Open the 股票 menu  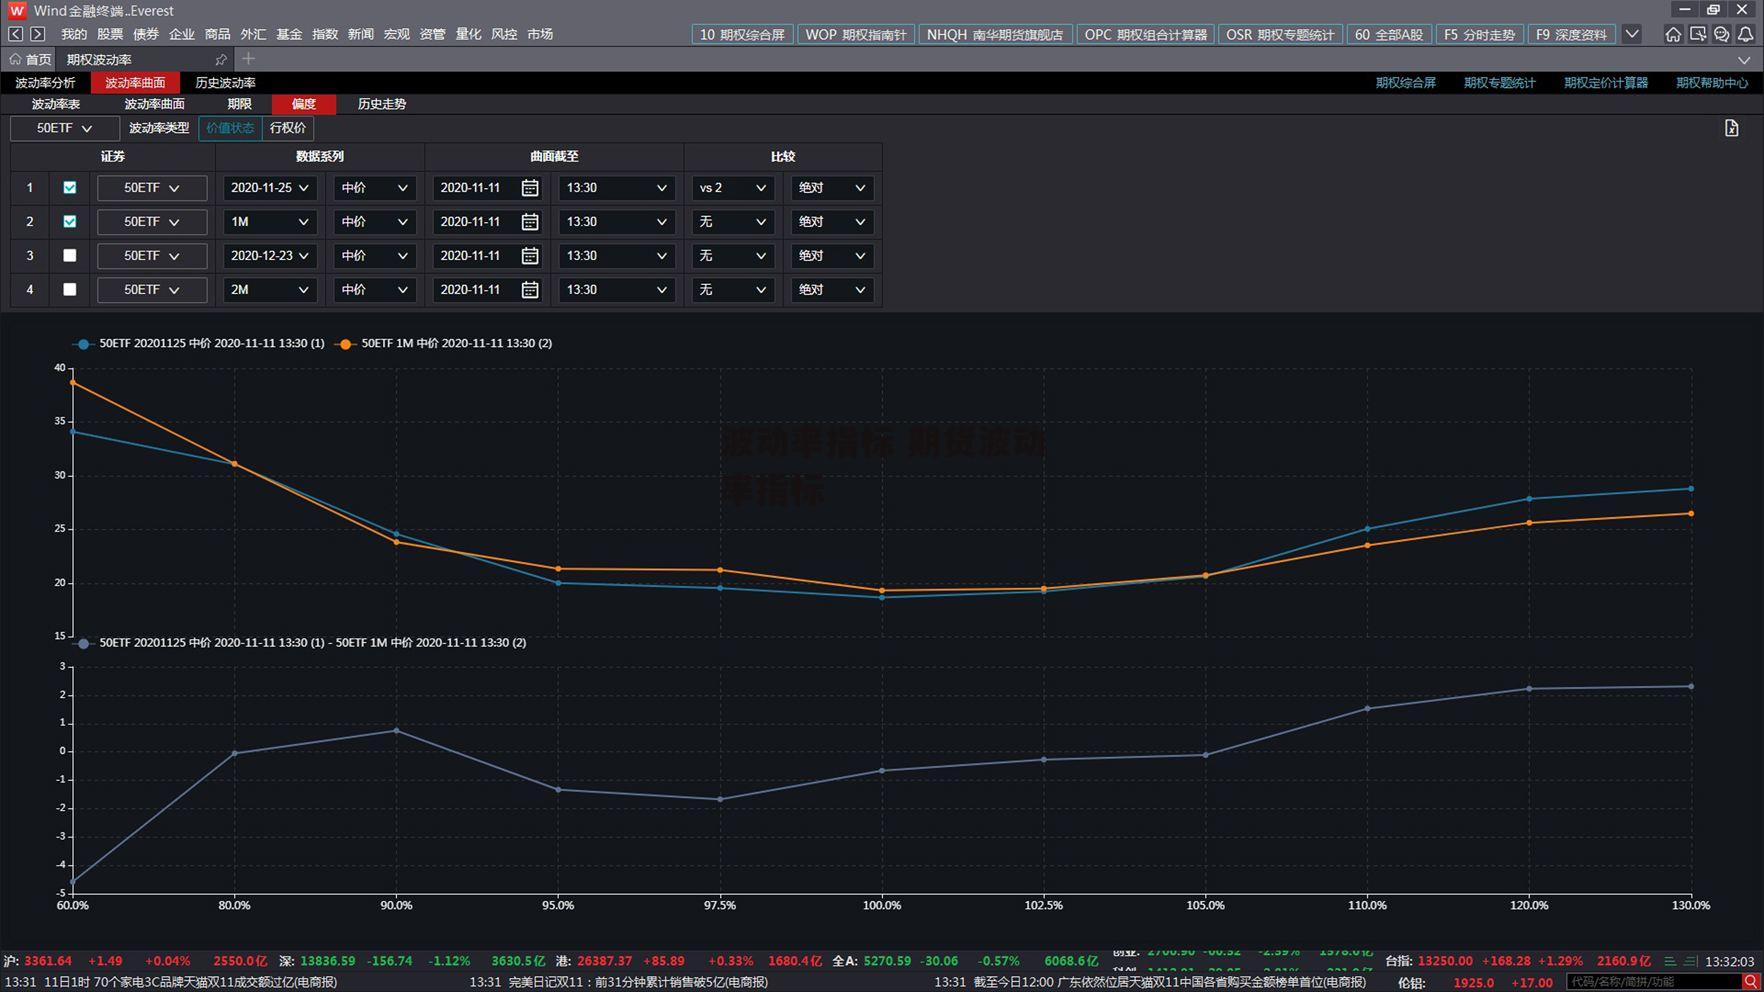(x=110, y=34)
